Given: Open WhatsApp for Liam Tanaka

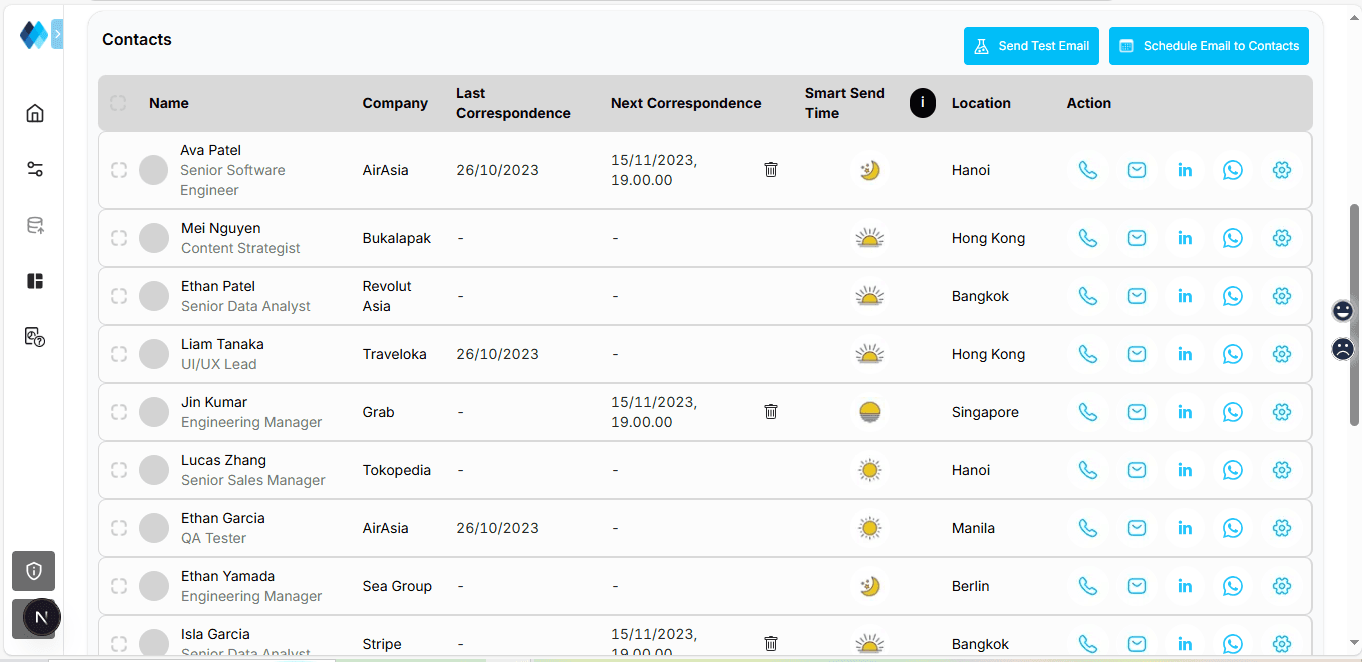Looking at the screenshot, I should tap(1233, 354).
